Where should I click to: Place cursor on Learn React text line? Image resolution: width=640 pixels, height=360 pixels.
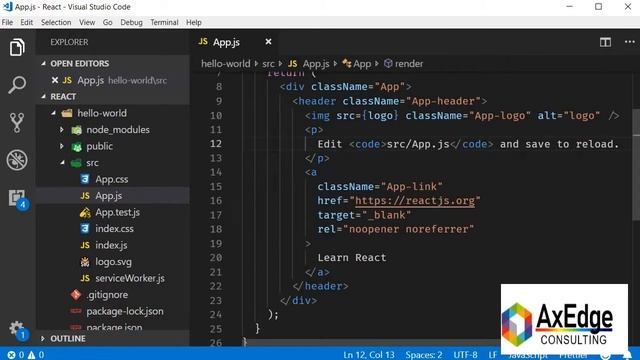(x=352, y=258)
